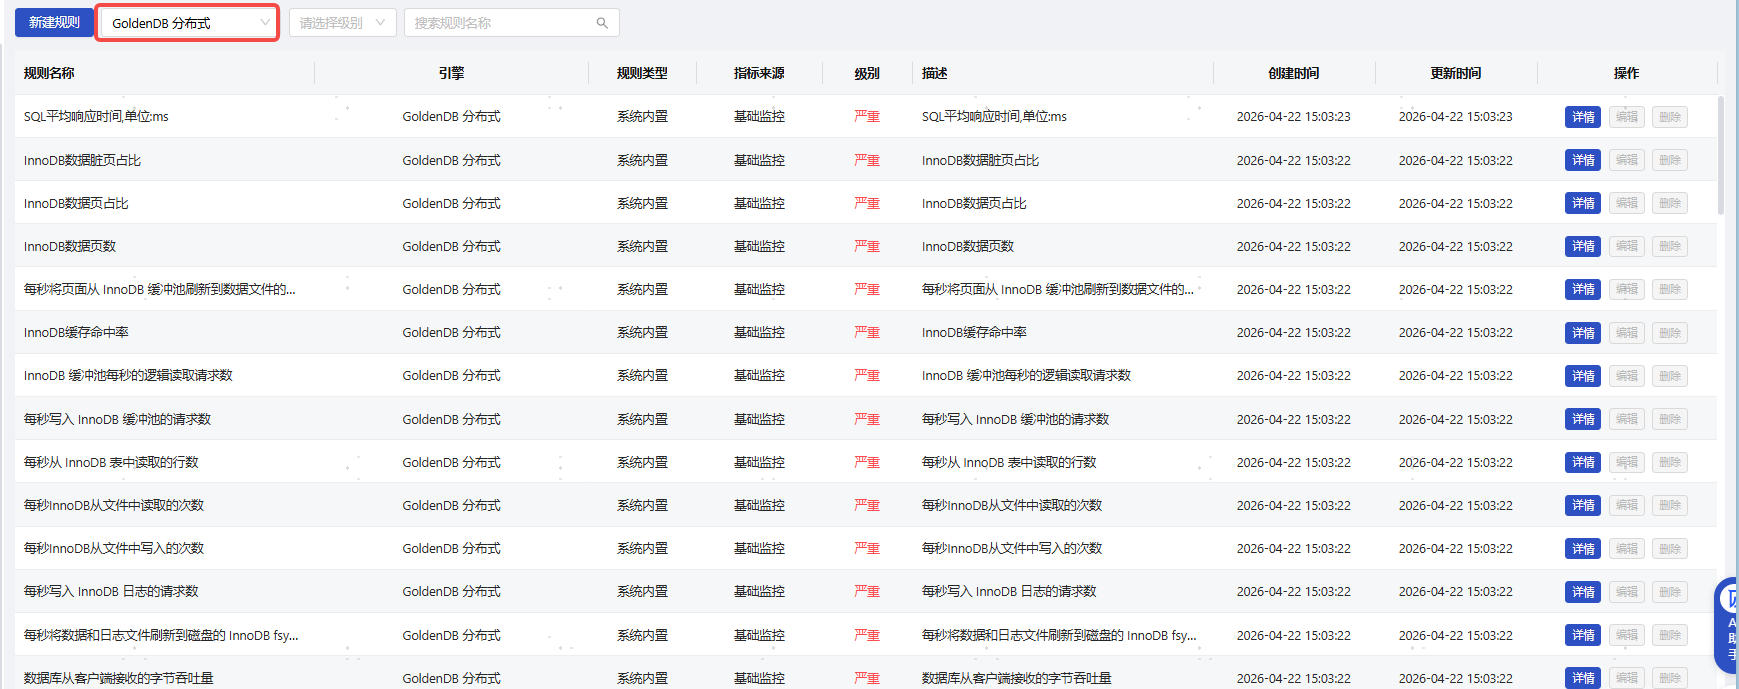Click 系统内置 in InnoDB数据页占比 row
1739x689 pixels.
[x=642, y=203]
